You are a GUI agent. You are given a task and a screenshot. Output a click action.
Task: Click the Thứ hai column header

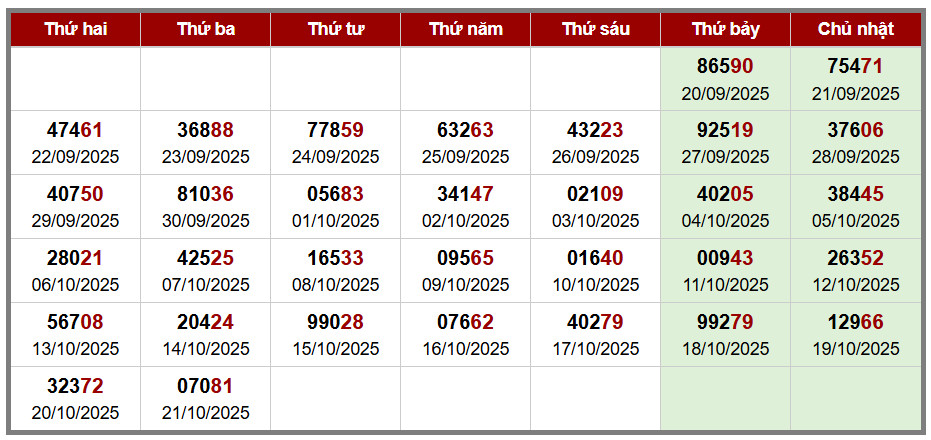[x=75, y=29]
